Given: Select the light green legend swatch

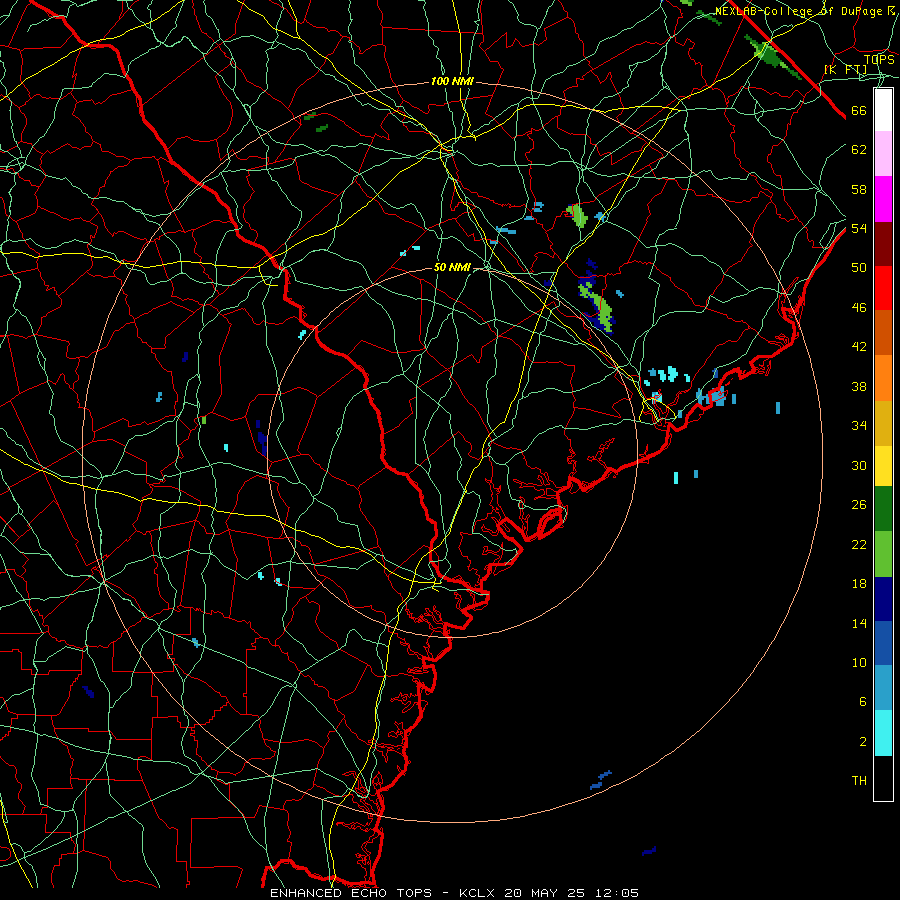Looking at the screenshot, I should [883, 554].
